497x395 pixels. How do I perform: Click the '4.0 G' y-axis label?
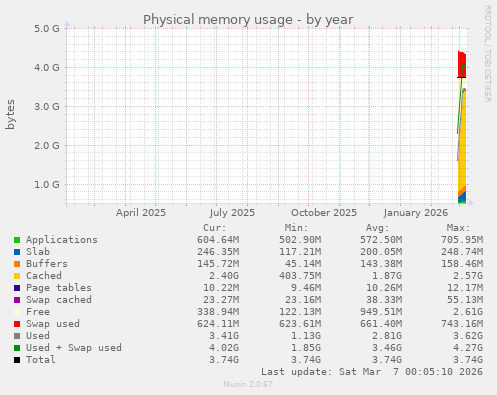point(47,67)
